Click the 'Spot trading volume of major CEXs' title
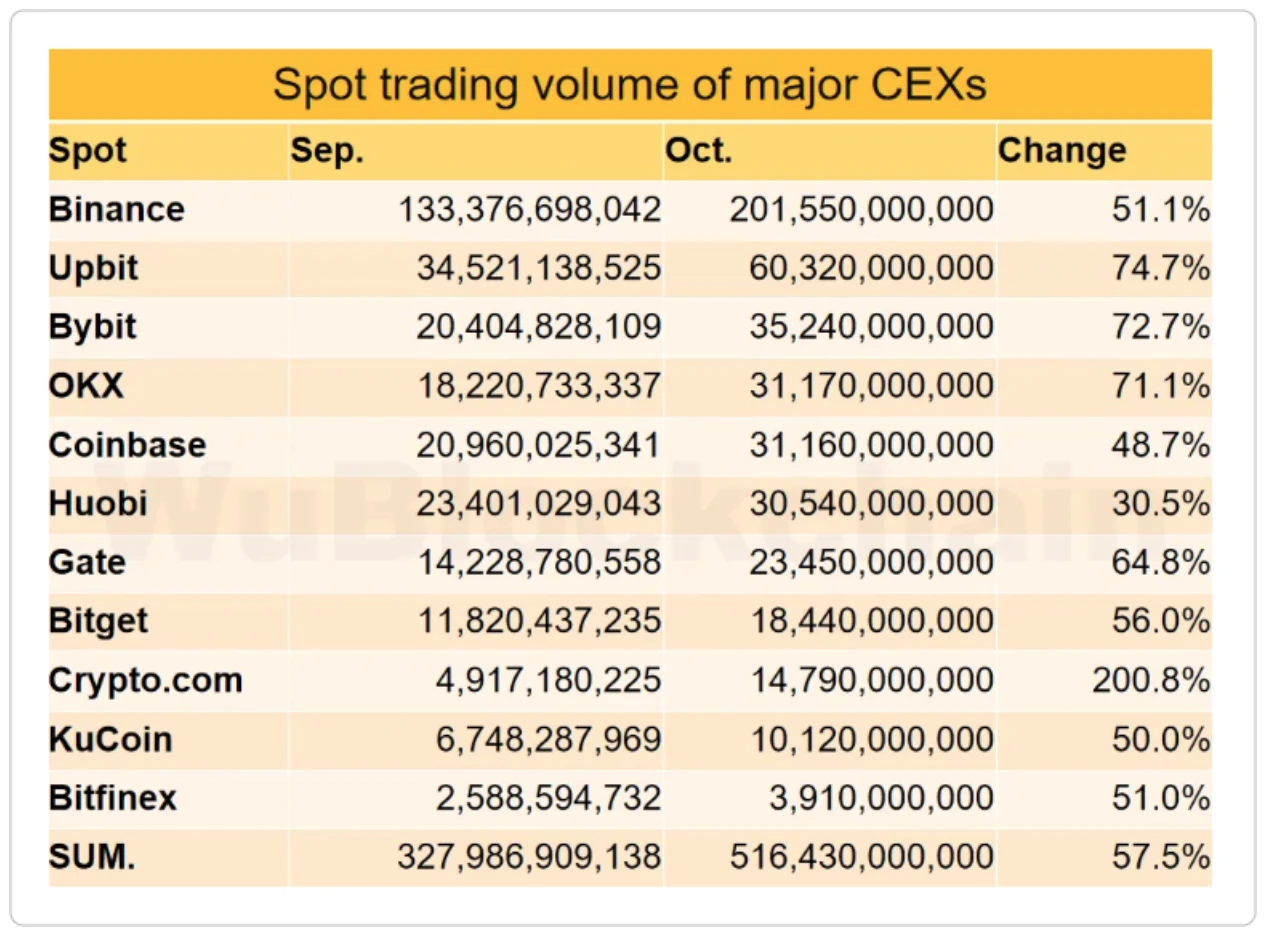 [630, 85]
